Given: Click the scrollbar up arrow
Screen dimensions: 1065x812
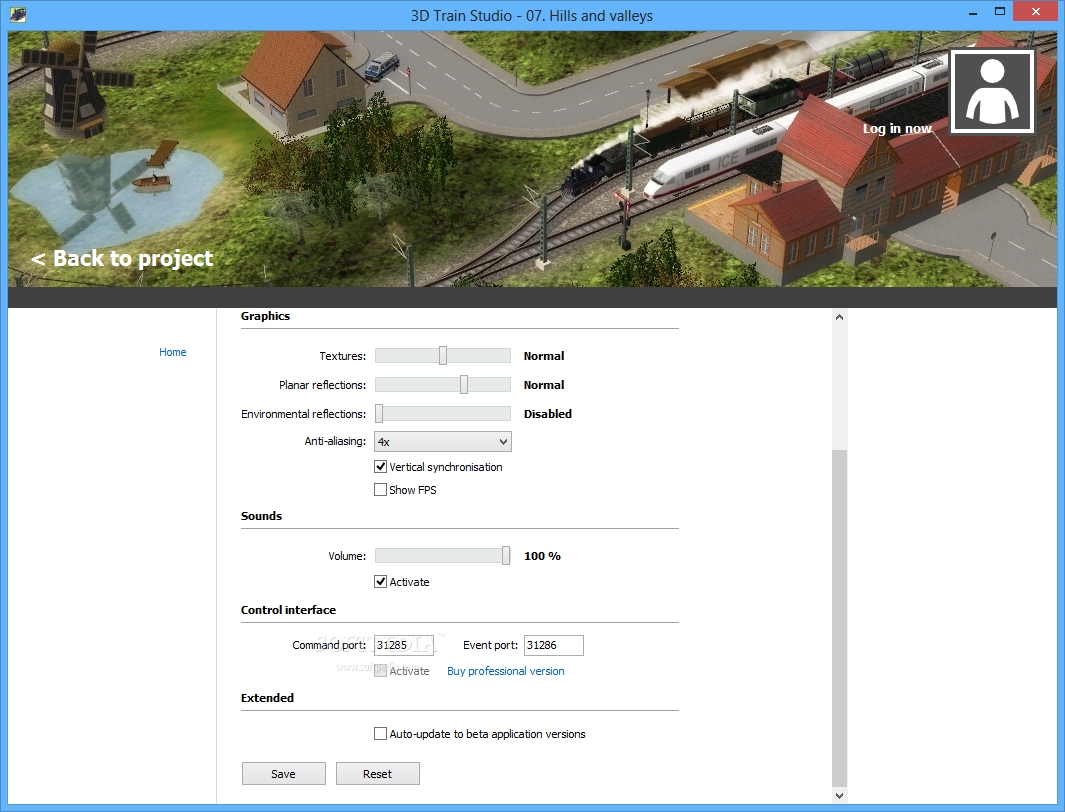Looking at the screenshot, I should pyautogui.click(x=840, y=317).
